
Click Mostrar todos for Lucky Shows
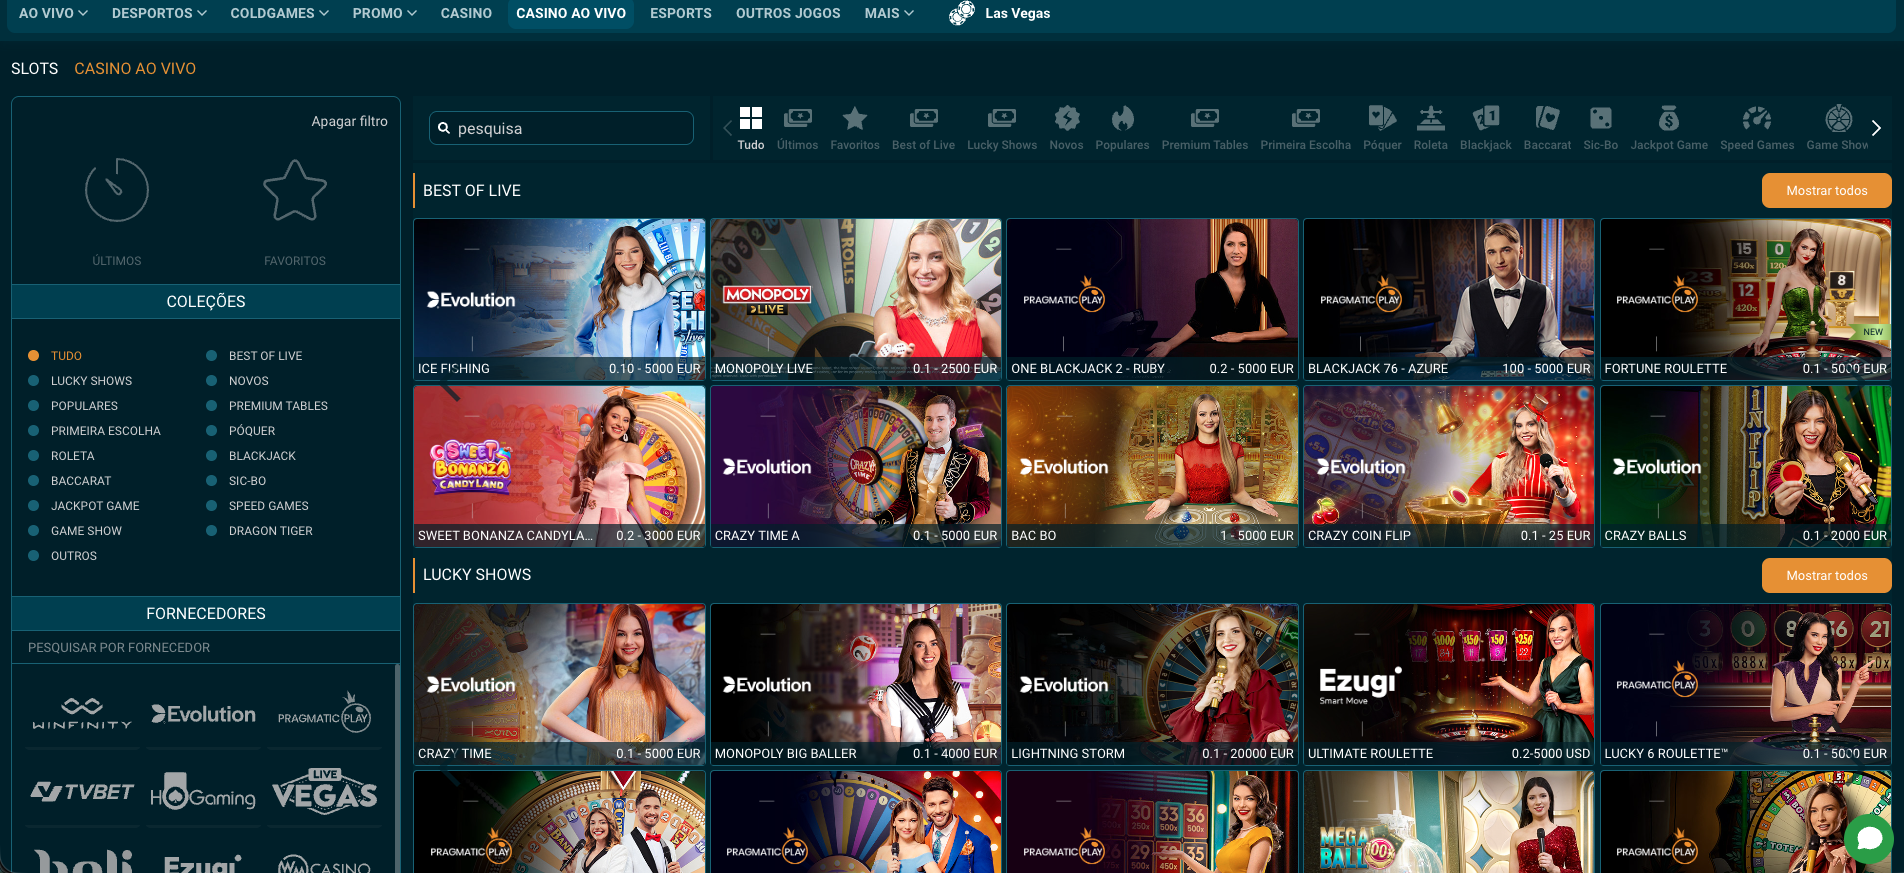[1826, 576]
